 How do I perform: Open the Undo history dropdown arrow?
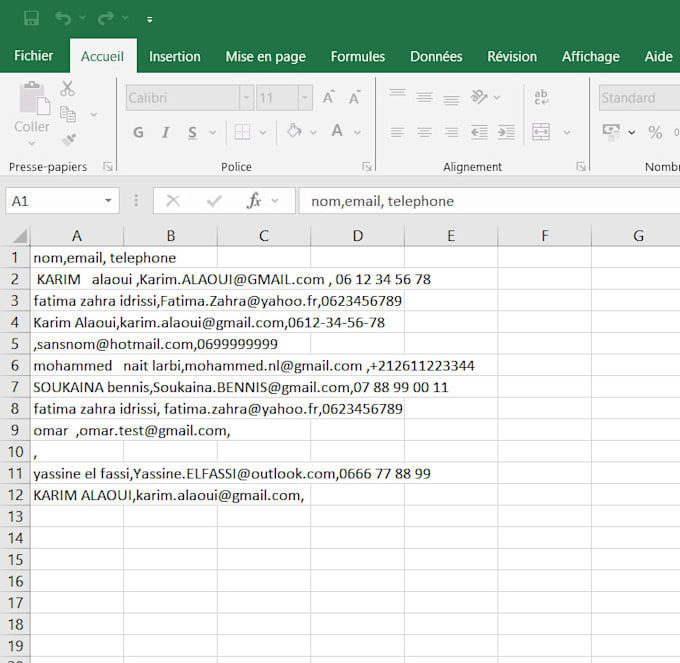point(82,18)
